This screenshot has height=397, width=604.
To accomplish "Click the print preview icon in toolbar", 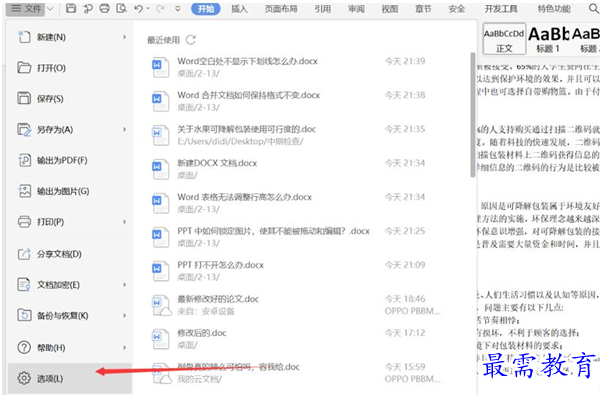I will click(x=121, y=8).
